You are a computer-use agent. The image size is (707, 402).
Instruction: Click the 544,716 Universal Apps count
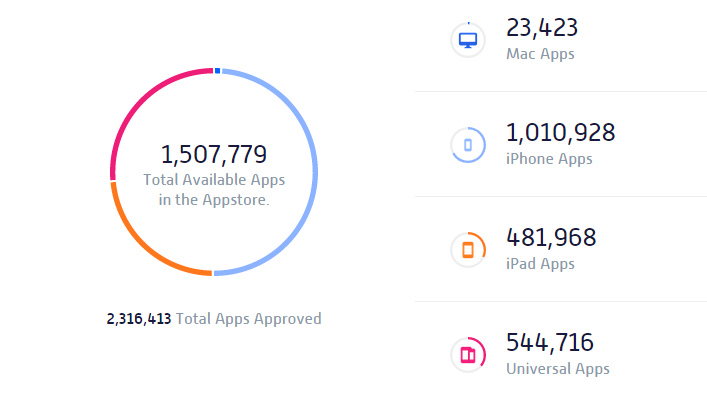(550, 343)
